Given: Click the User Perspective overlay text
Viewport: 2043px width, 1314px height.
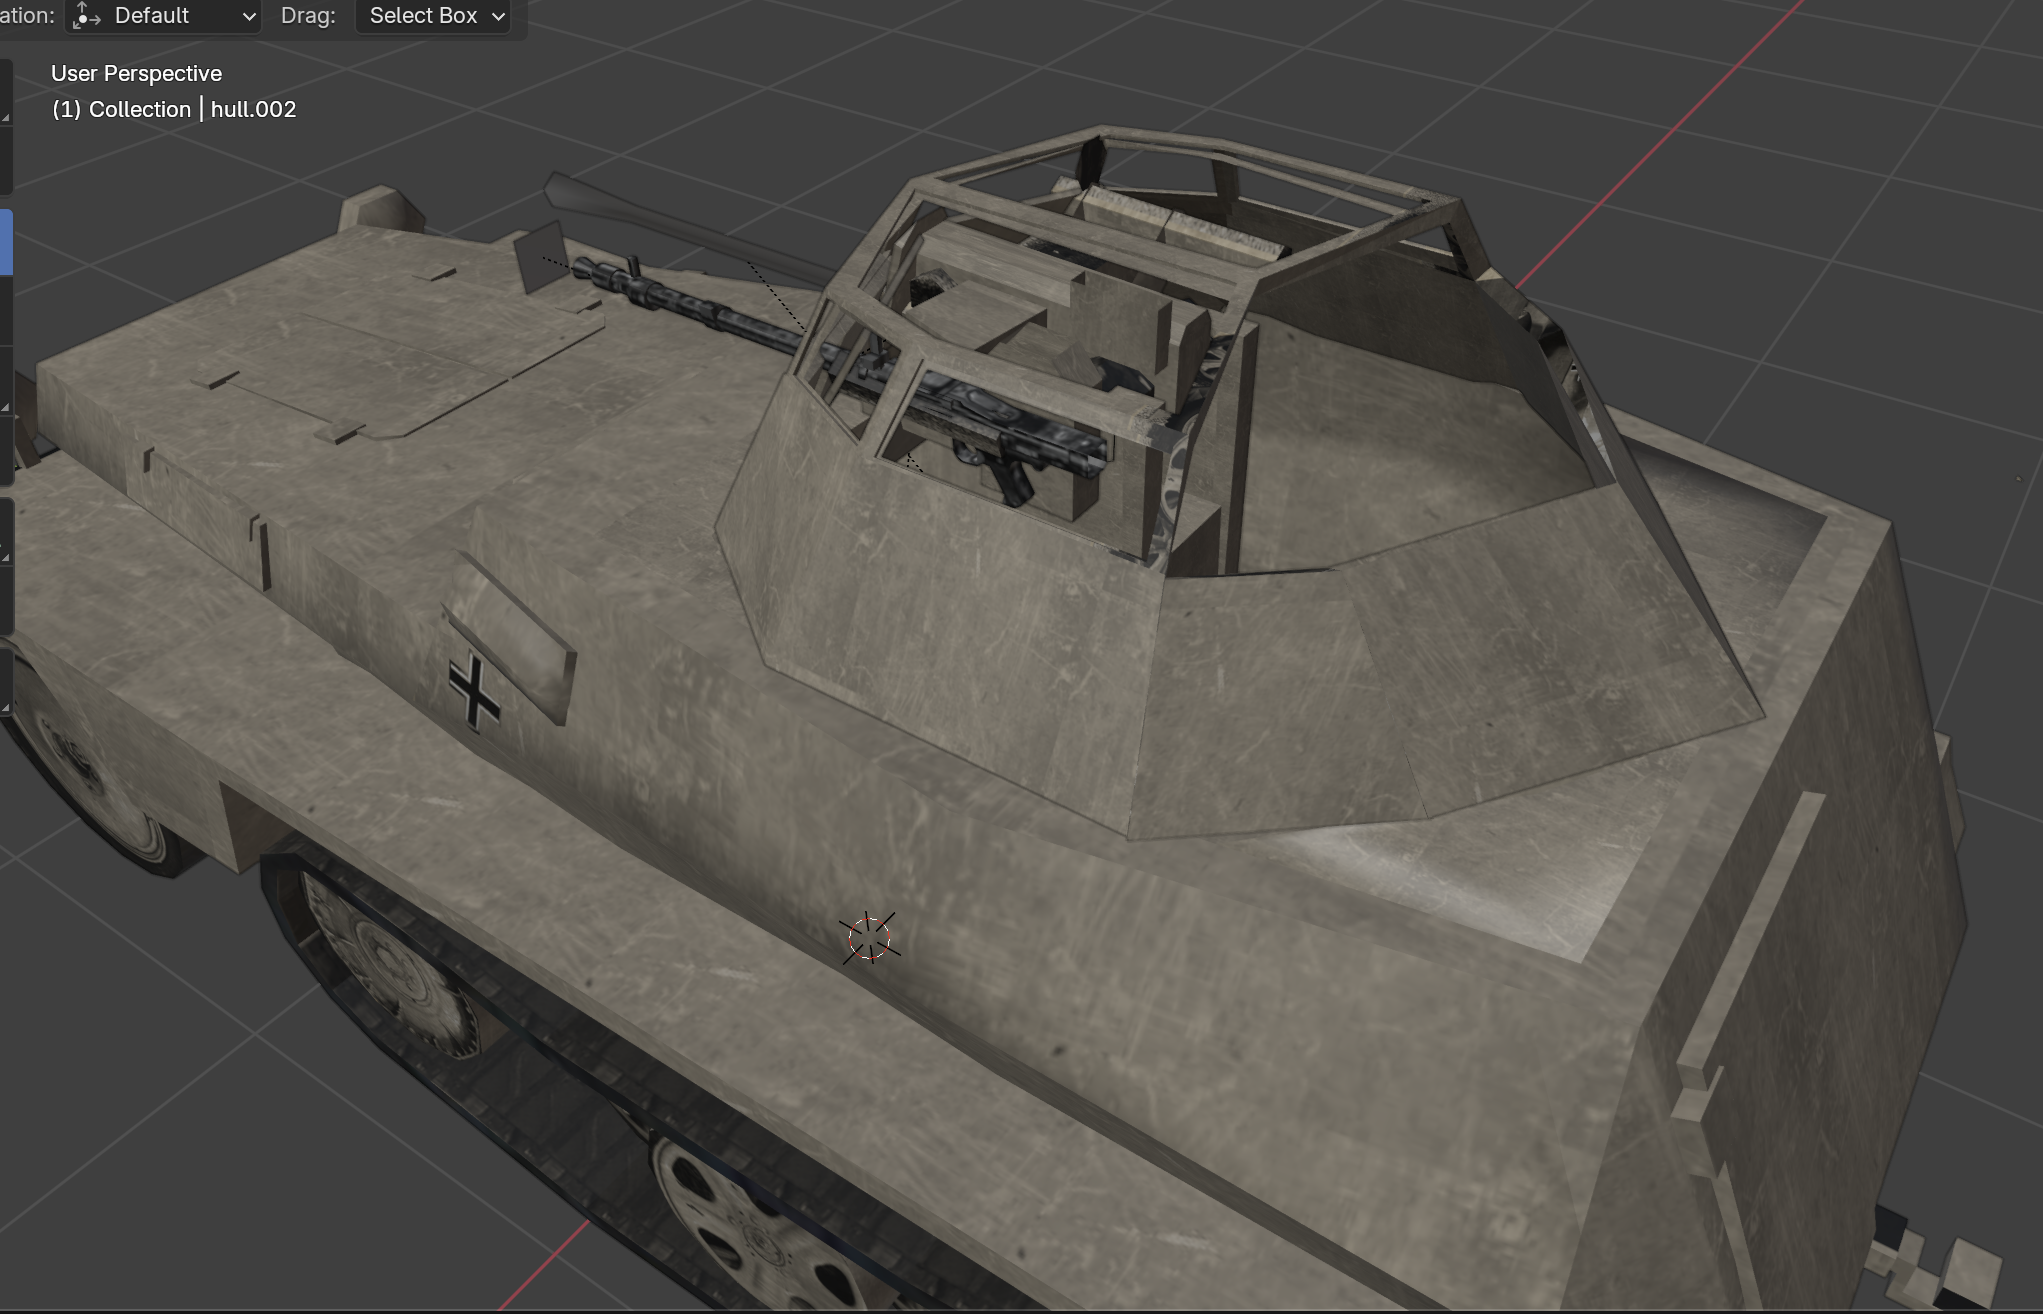Looking at the screenshot, I should click(x=137, y=74).
